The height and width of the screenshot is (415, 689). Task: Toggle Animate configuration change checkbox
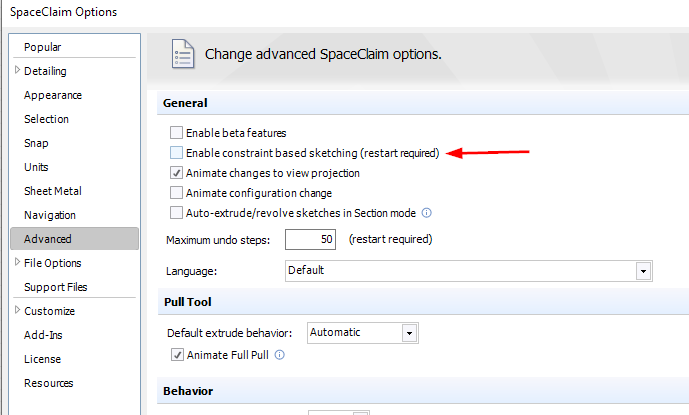[176, 193]
